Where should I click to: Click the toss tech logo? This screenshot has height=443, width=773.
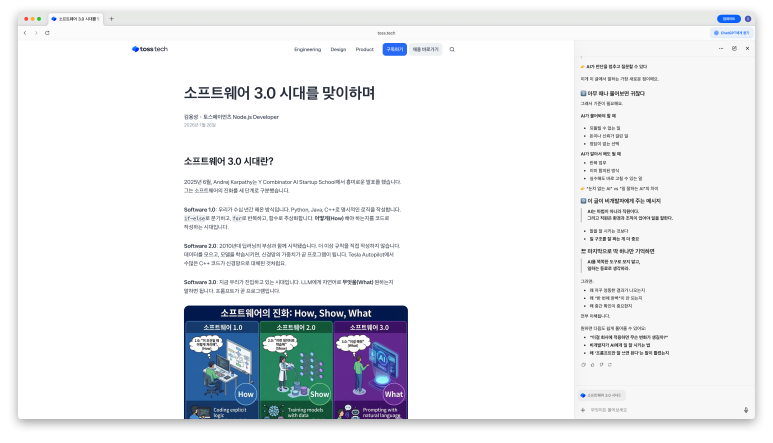[x=149, y=49]
